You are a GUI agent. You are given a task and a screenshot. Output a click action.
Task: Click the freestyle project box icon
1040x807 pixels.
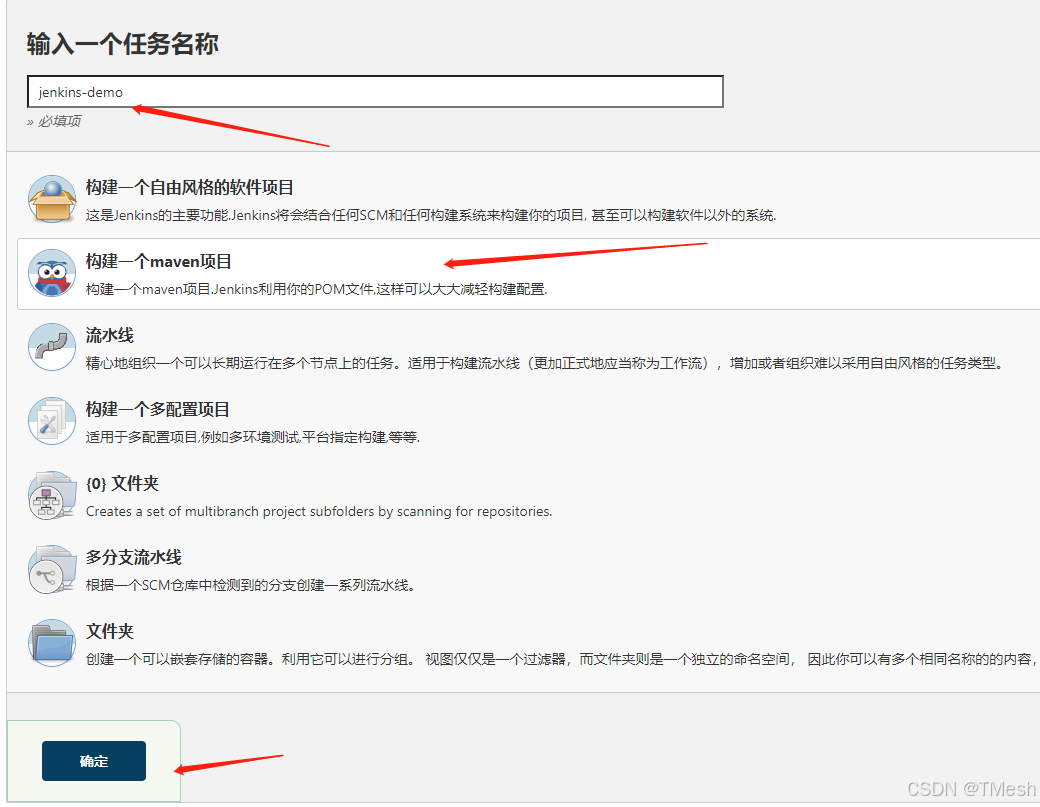pyautogui.click(x=52, y=199)
